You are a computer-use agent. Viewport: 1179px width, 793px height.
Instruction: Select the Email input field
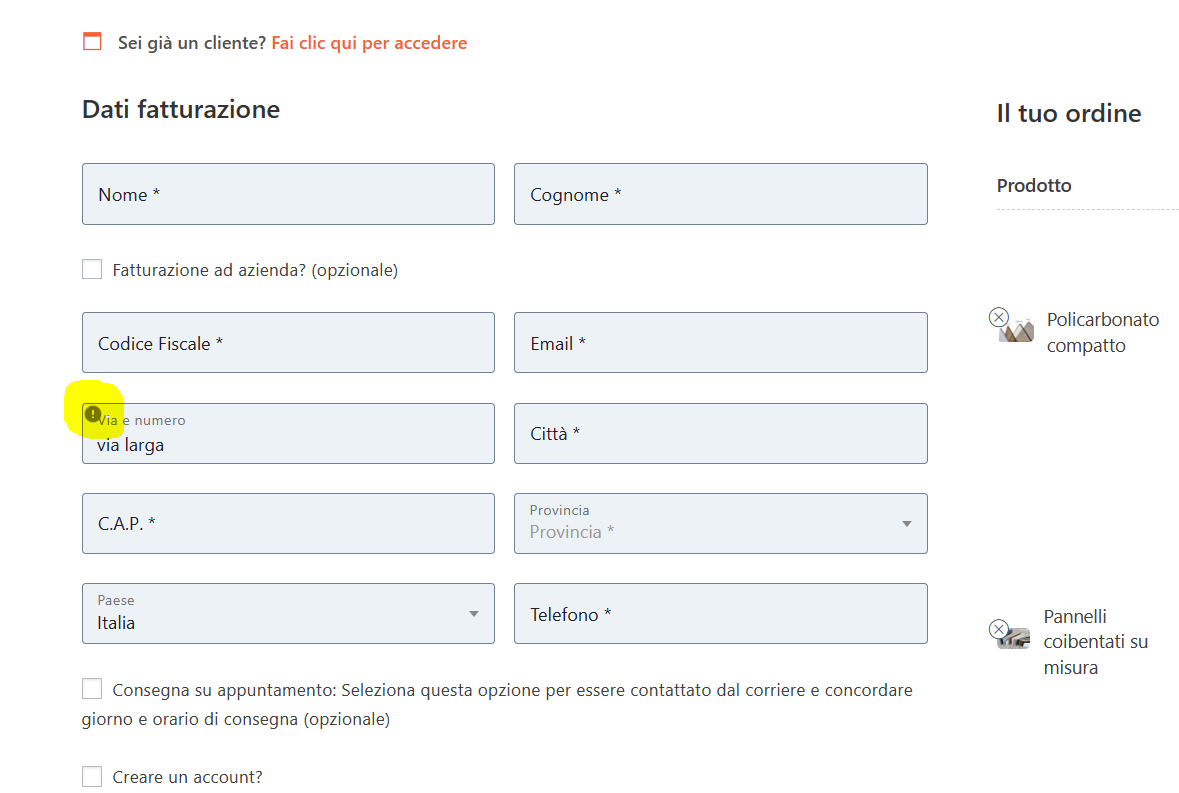(x=720, y=343)
